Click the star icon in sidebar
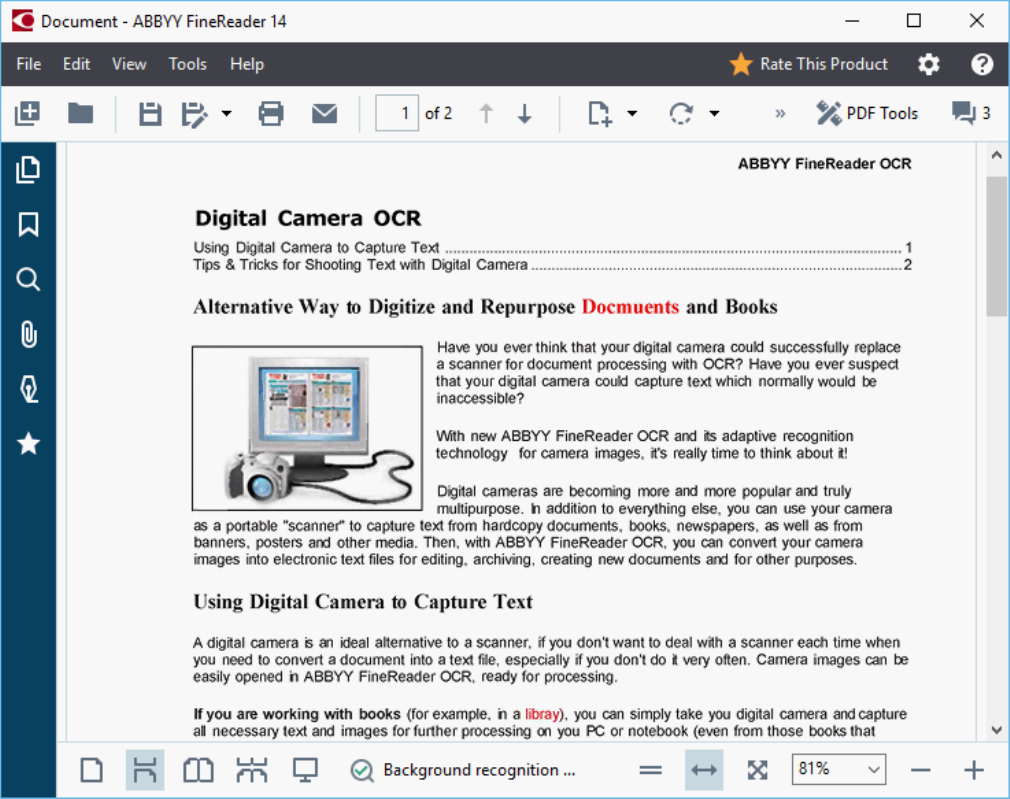This screenshot has width=1010, height=799. [x=28, y=444]
